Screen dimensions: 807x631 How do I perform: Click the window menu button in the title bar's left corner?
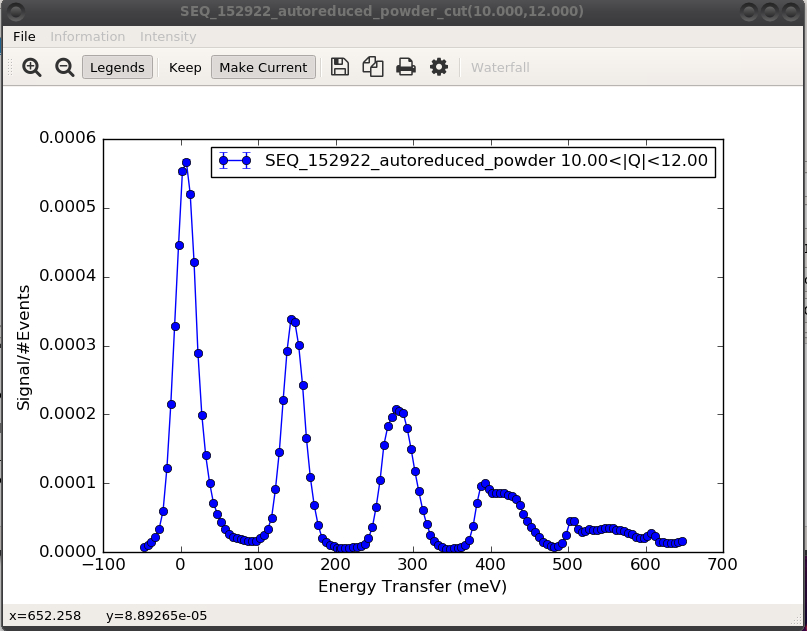pyautogui.click(x=13, y=11)
